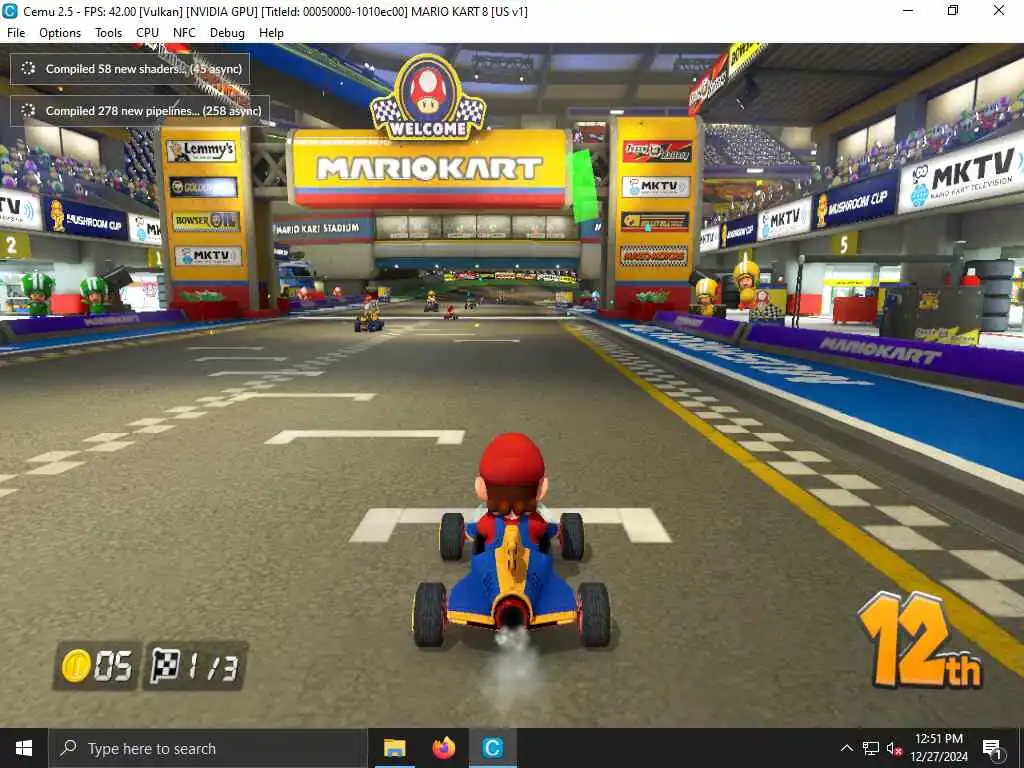Open the Tools menu
Image resolution: width=1024 pixels, height=768 pixels.
pyautogui.click(x=108, y=33)
